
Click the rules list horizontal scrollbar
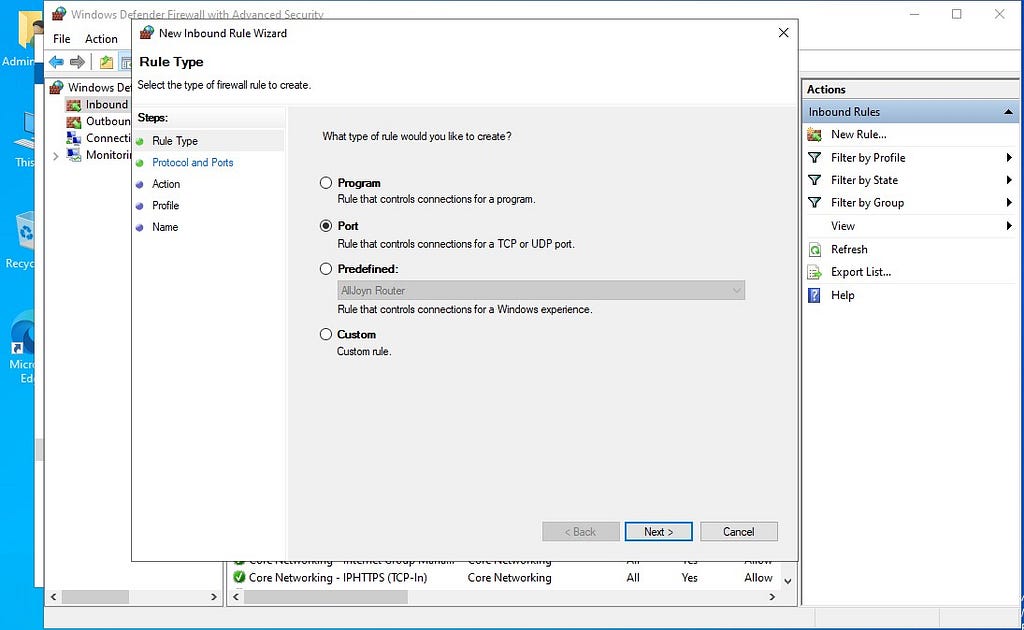coord(325,597)
